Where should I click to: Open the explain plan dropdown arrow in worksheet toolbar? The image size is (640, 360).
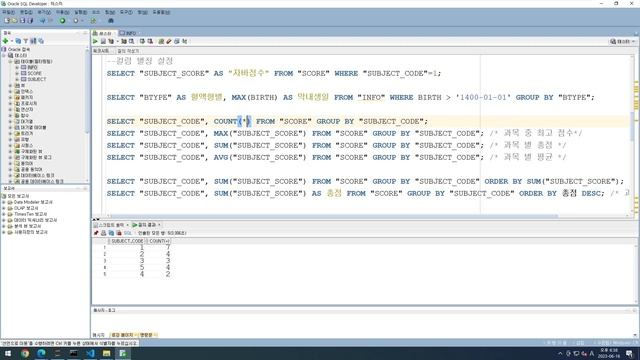118,41
